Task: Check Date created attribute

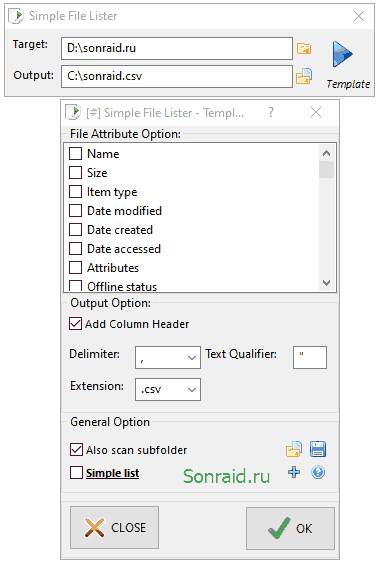Action: [76, 230]
